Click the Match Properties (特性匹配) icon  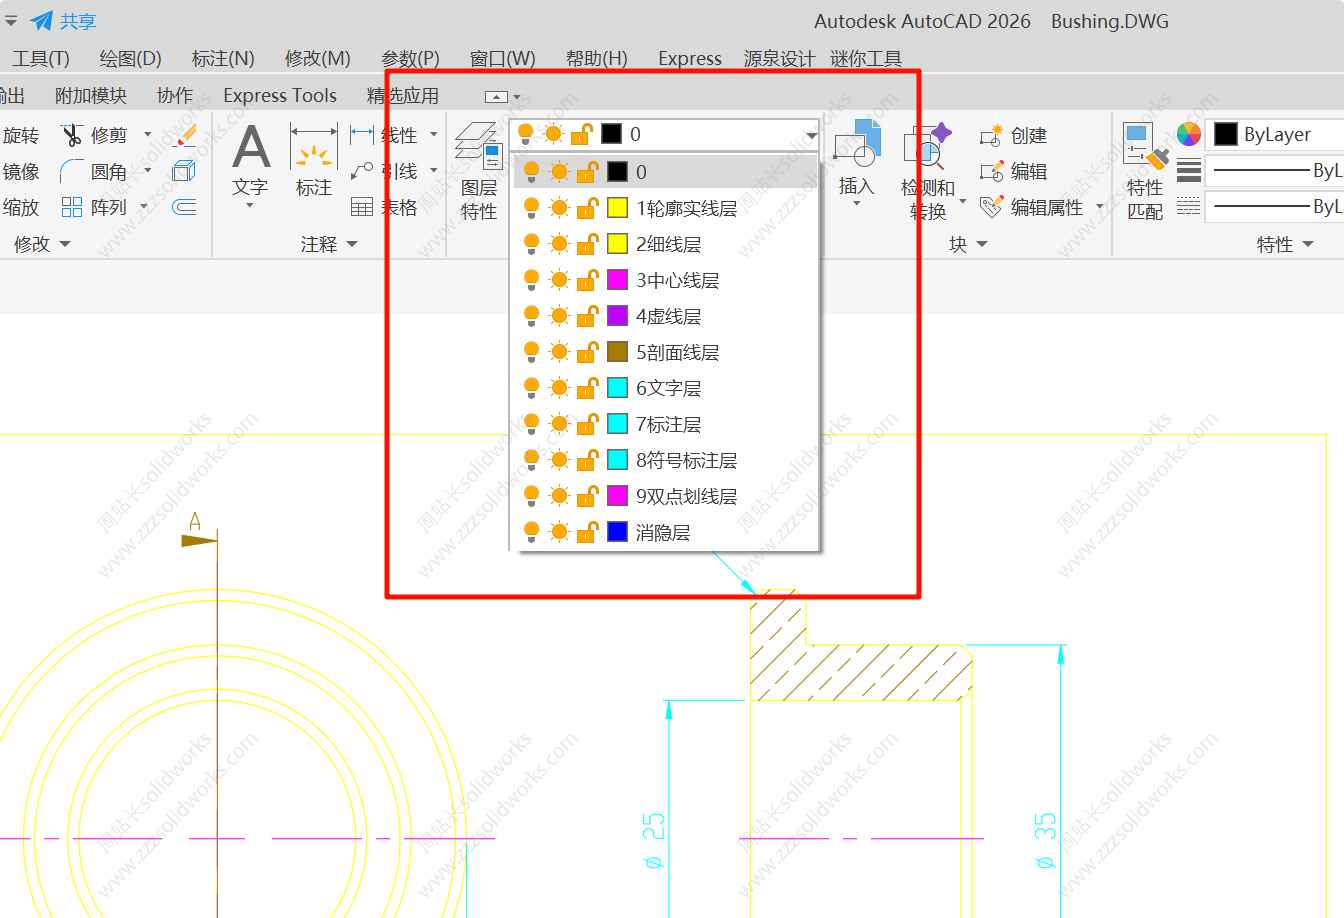1146,147
